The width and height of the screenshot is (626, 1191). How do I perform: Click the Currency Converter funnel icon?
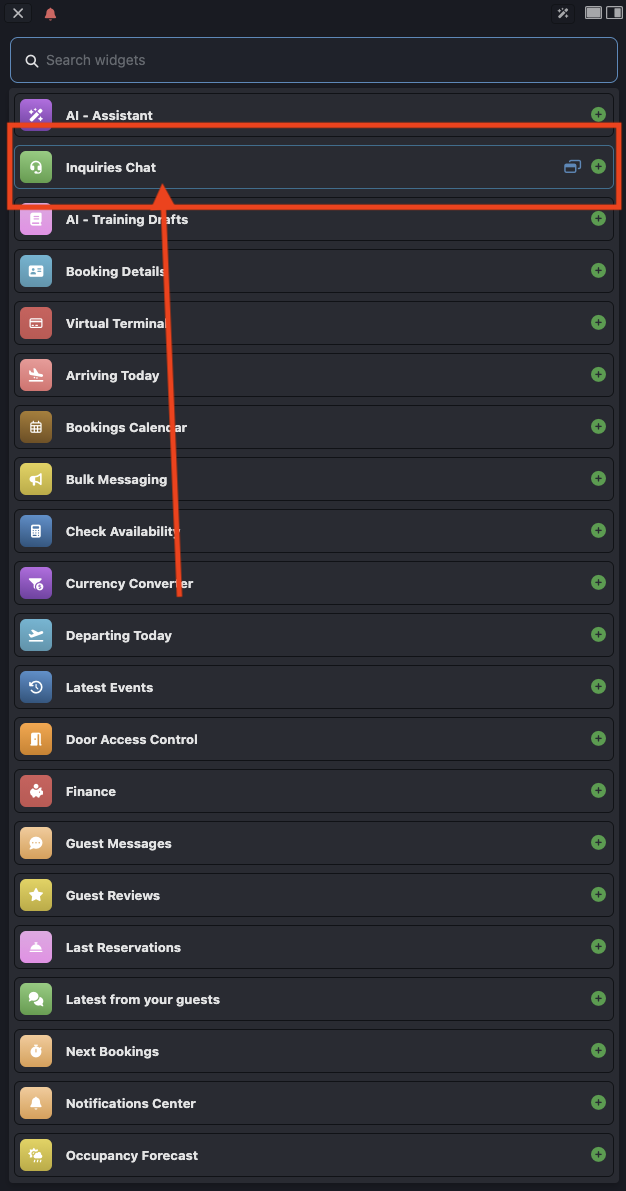(x=36, y=583)
